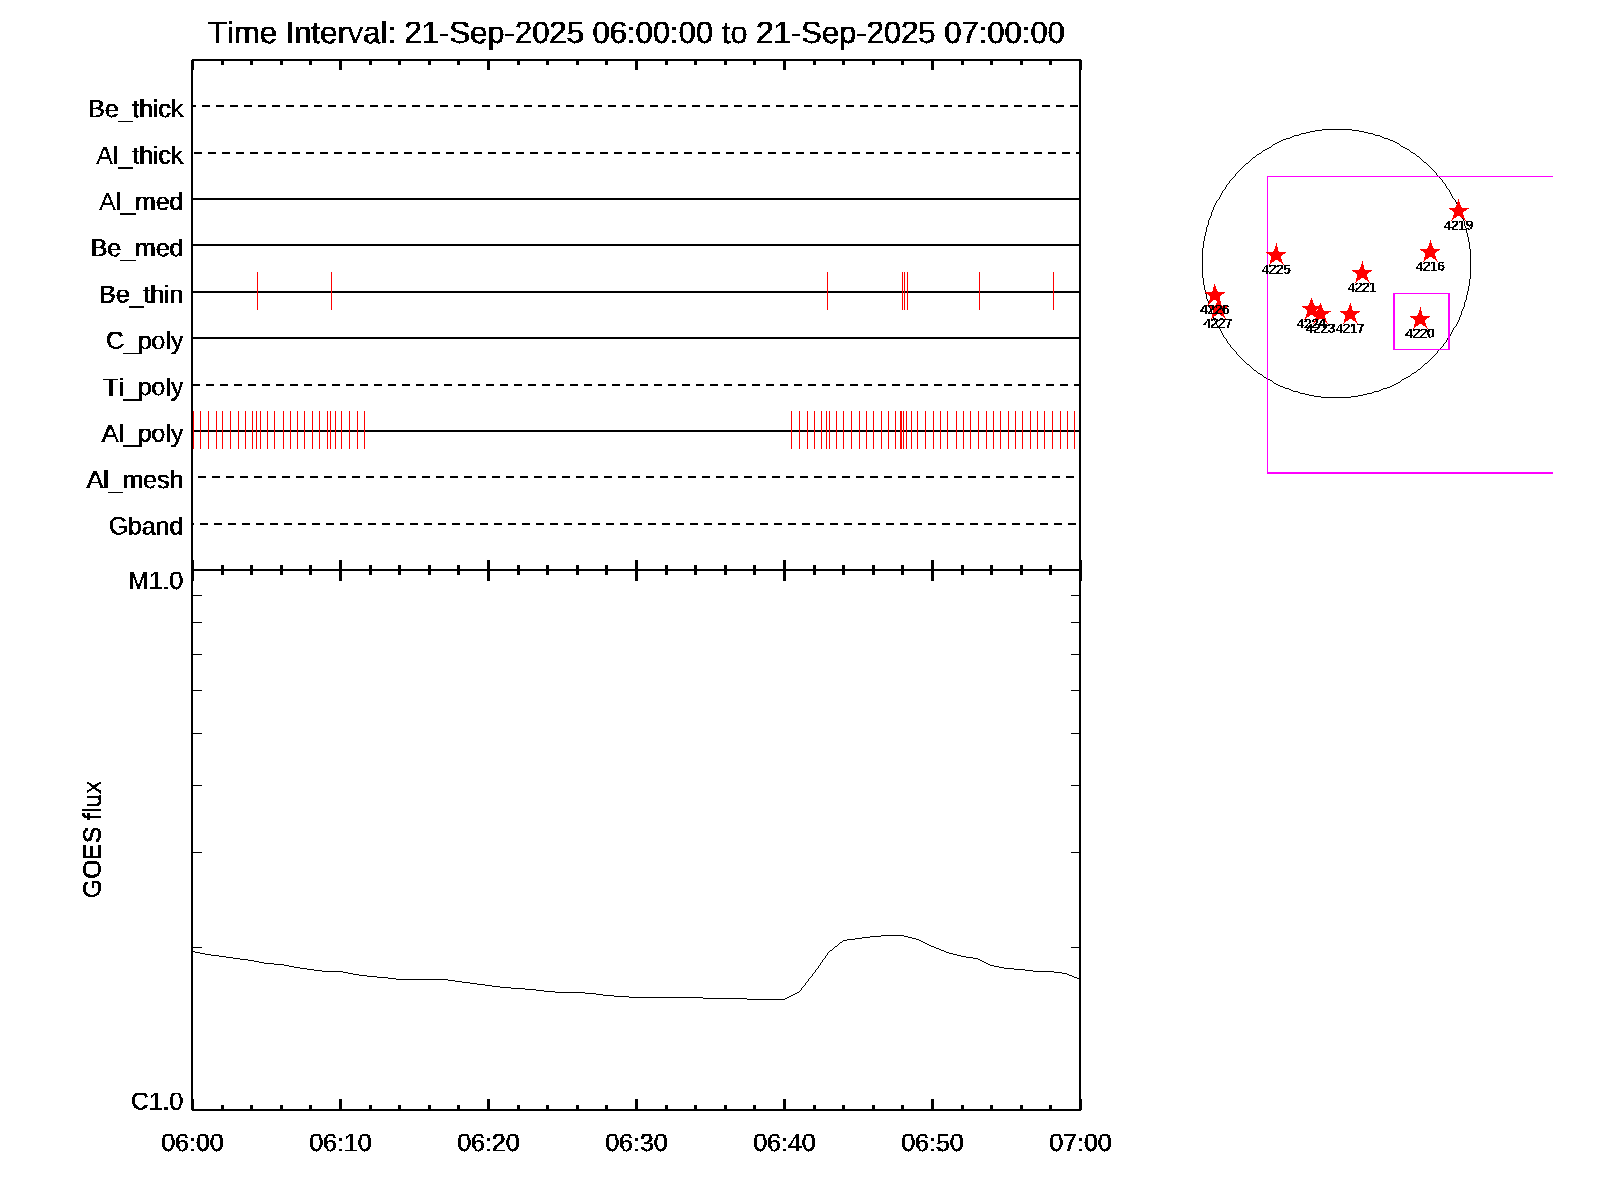The height and width of the screenshot is (1200, 1600).
Task: Click the Be_thin filter row label
Action: click(141, 295)
